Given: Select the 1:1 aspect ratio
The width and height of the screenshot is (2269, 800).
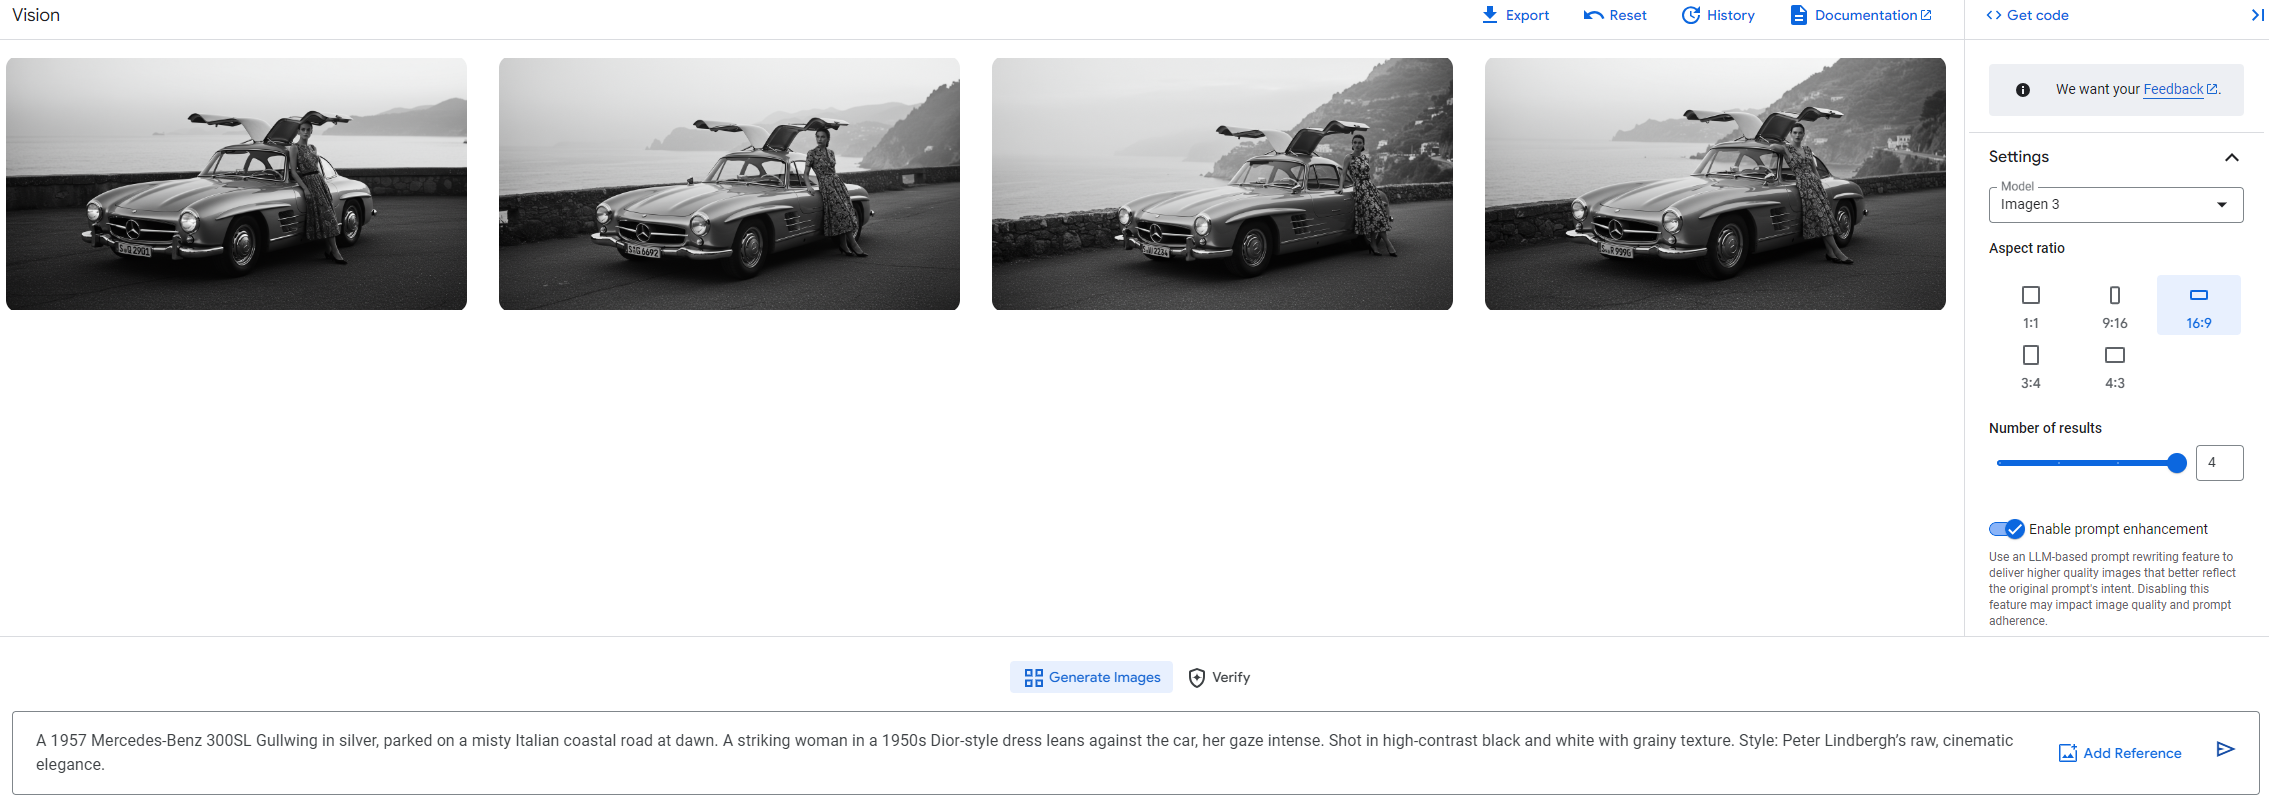Looking at the screenshot, I should [2031, 305].
